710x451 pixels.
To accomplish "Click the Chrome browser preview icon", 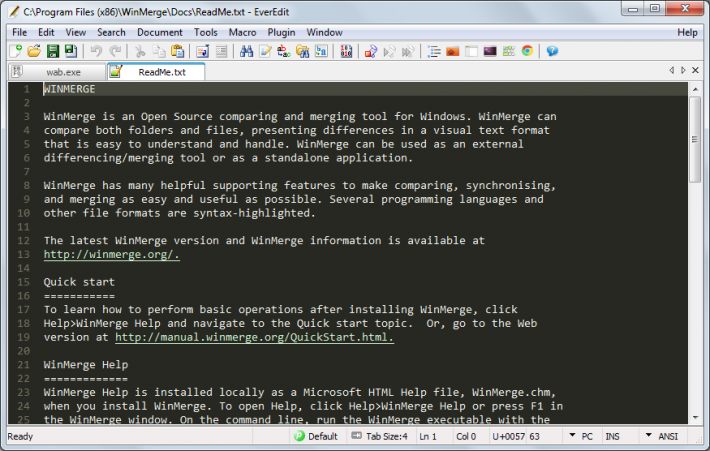I will tap(527, 51).
